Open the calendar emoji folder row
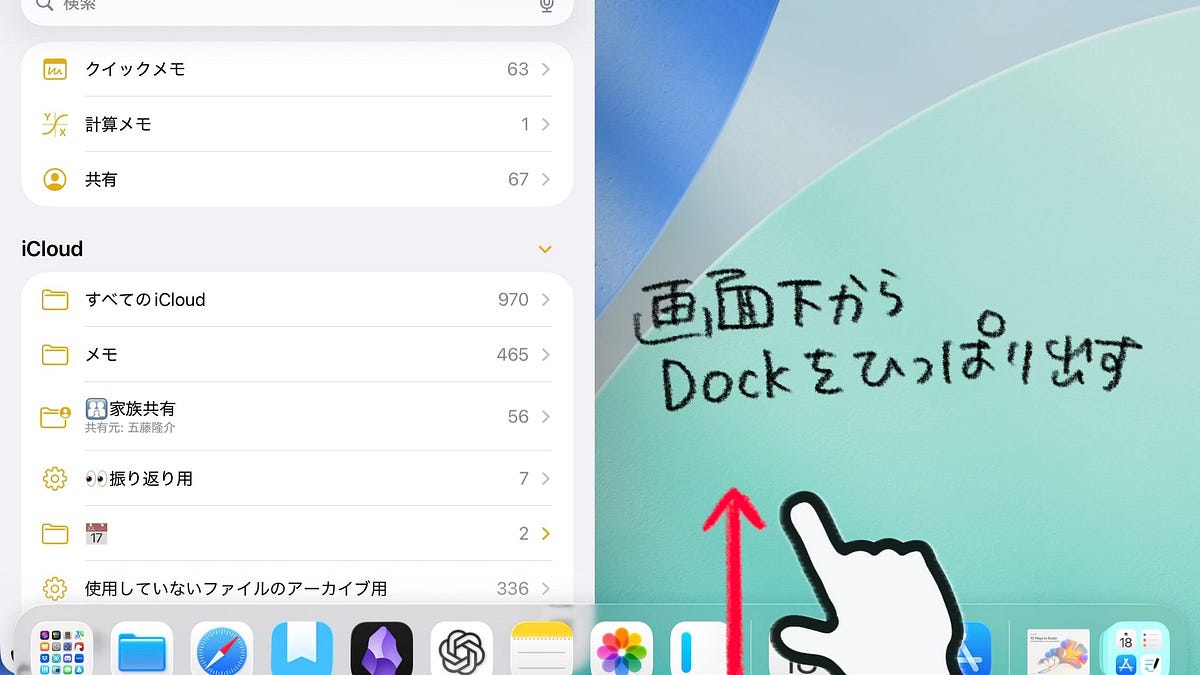The image size is (1200, 675). coord(297,533)
